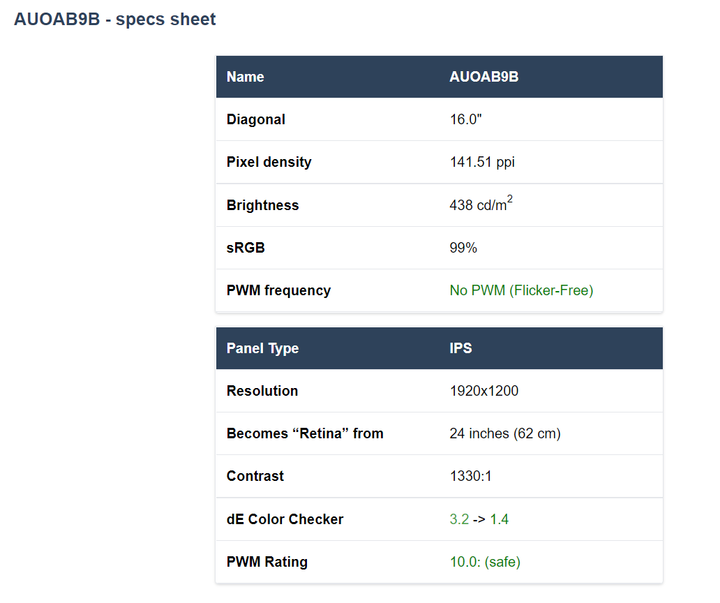Select the PWM frequency label
The width and height of the screenshot is (720, 603).
point(279,291)
